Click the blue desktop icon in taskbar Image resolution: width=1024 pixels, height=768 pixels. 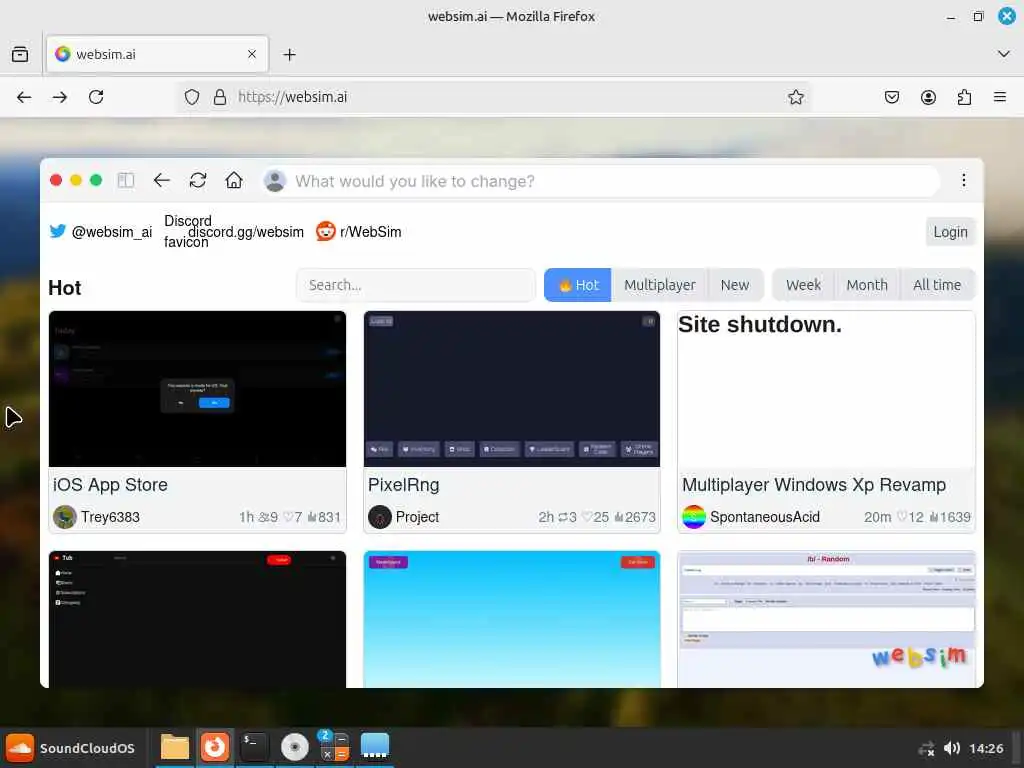(x=375, y=746)
